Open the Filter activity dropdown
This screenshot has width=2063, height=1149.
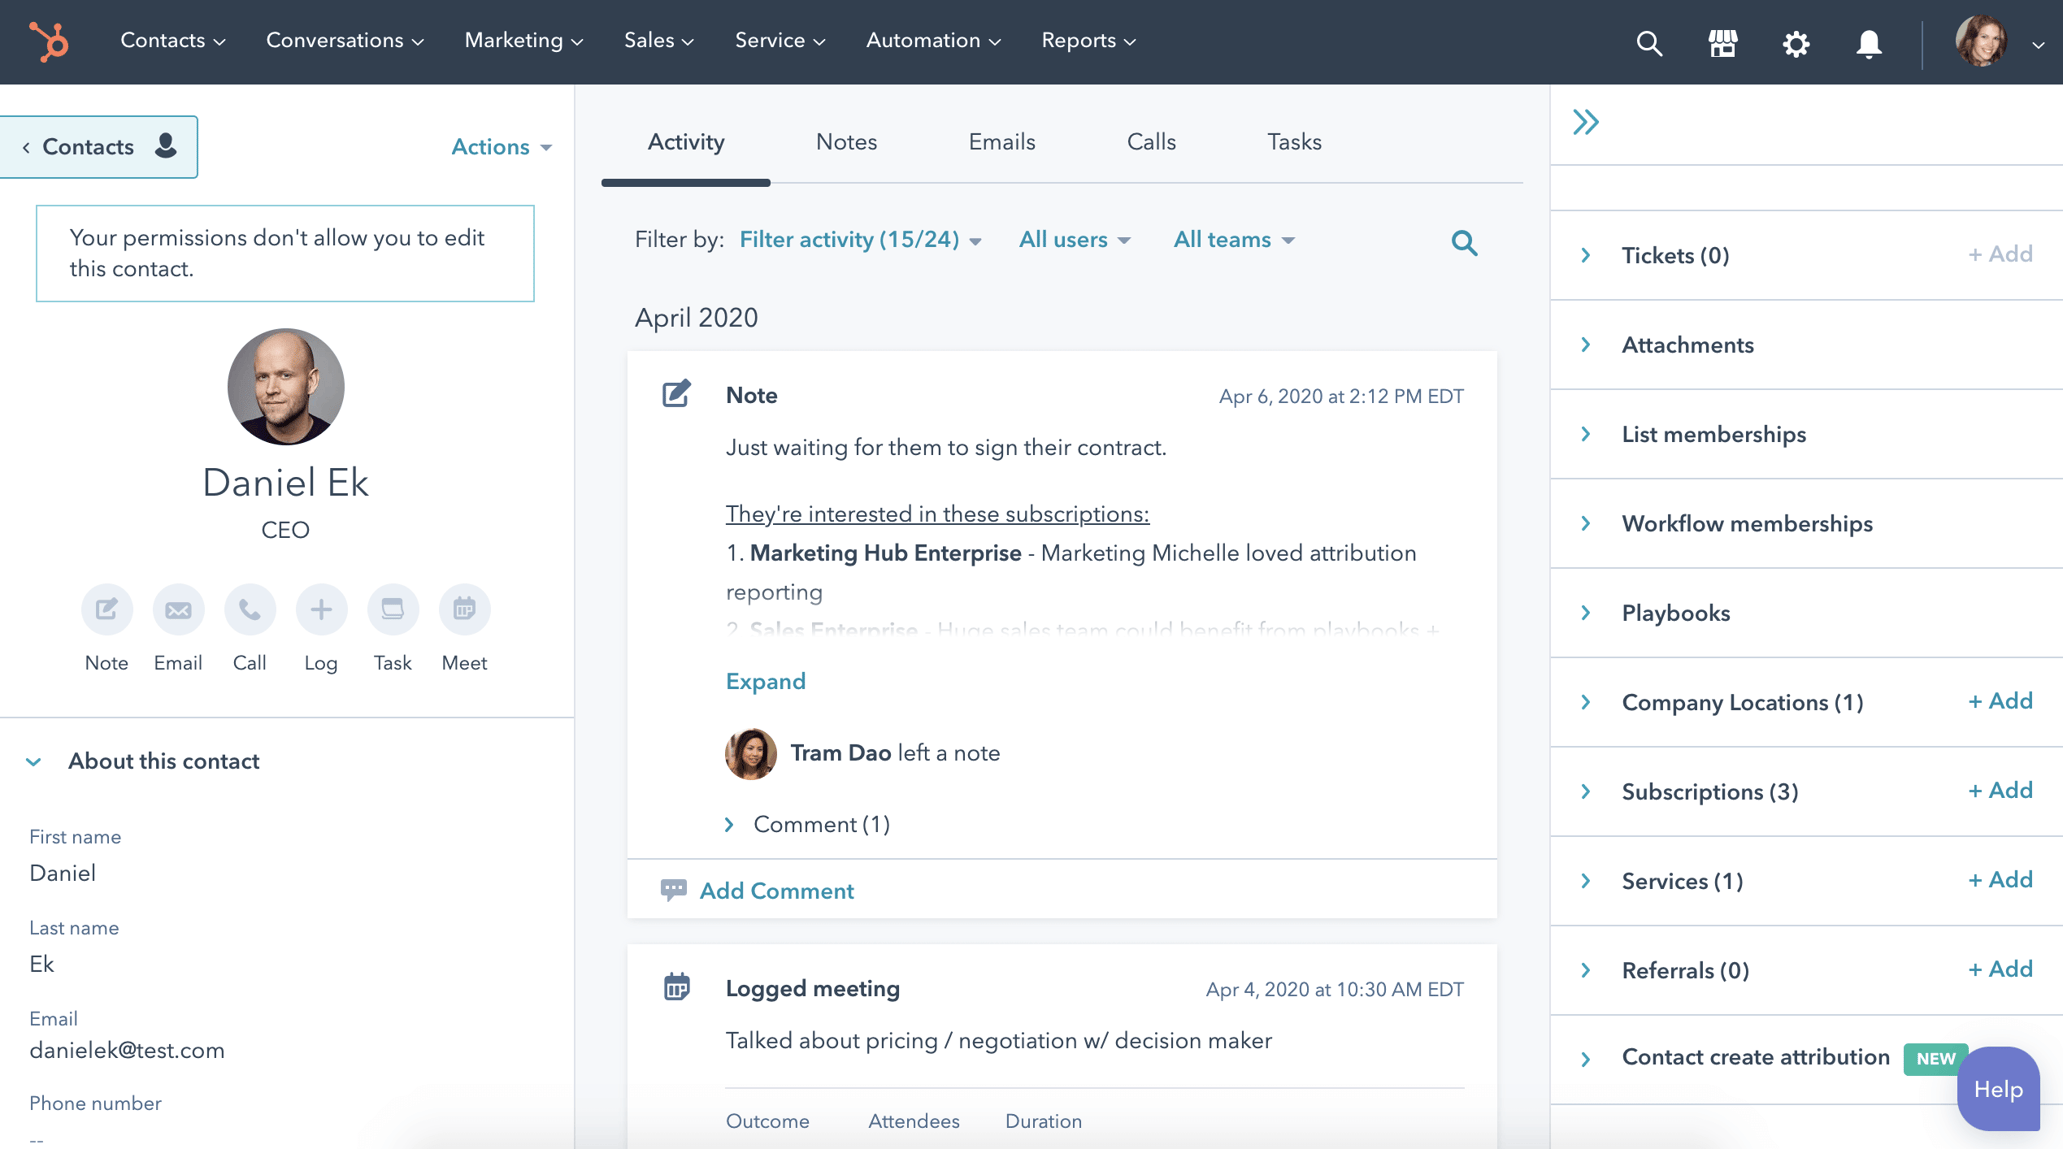point(860,240)
